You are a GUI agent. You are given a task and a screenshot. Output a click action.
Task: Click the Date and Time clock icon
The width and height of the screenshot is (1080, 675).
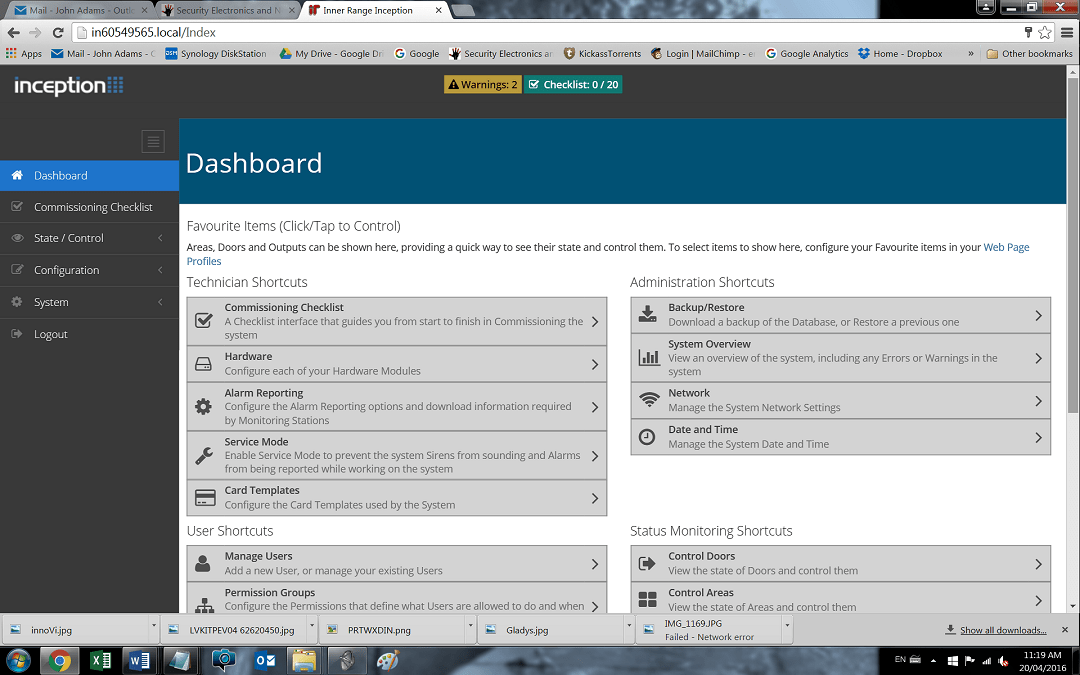point(647,437)
